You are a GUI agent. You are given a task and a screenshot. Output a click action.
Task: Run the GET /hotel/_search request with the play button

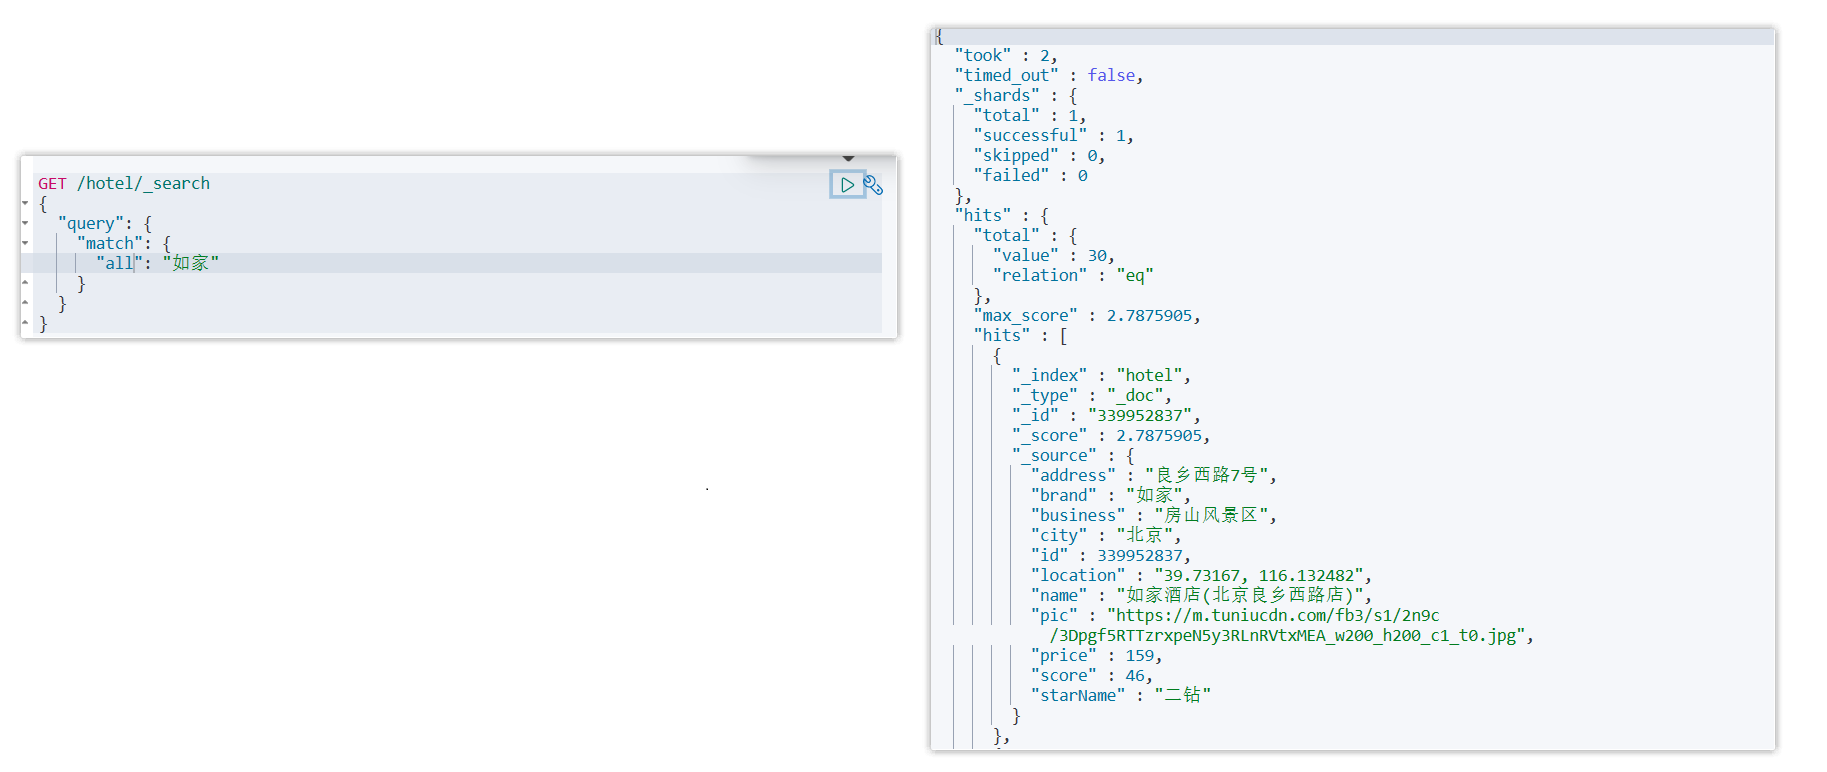click(847, 184)
